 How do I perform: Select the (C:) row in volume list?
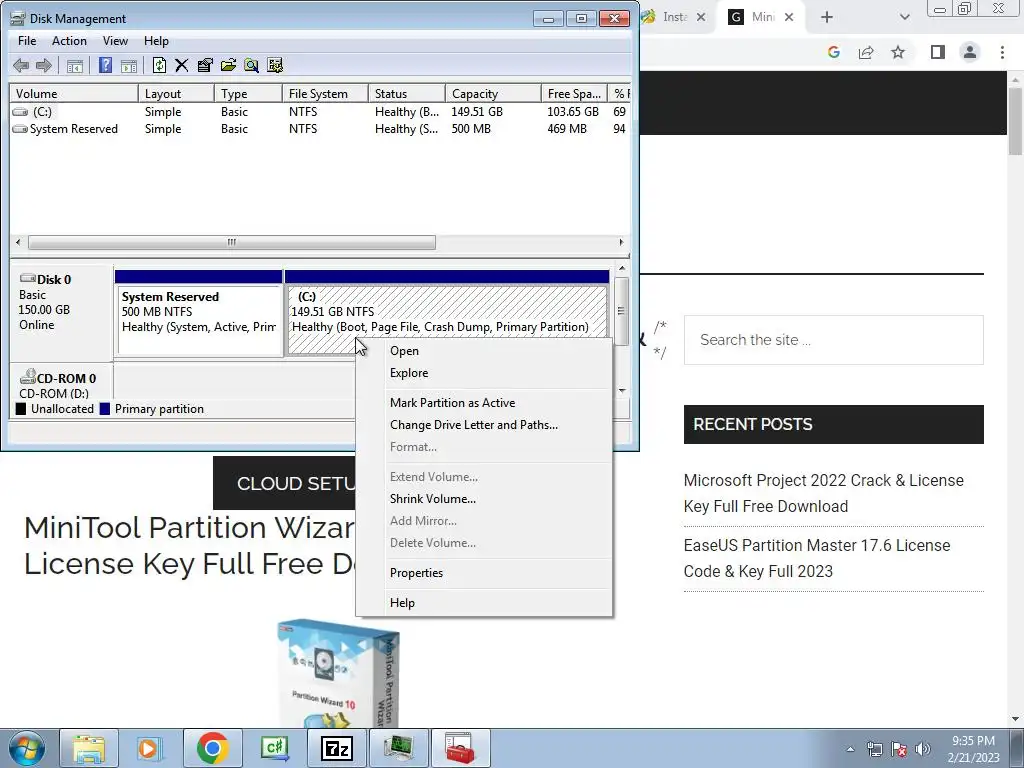click(x=320, y=112)
